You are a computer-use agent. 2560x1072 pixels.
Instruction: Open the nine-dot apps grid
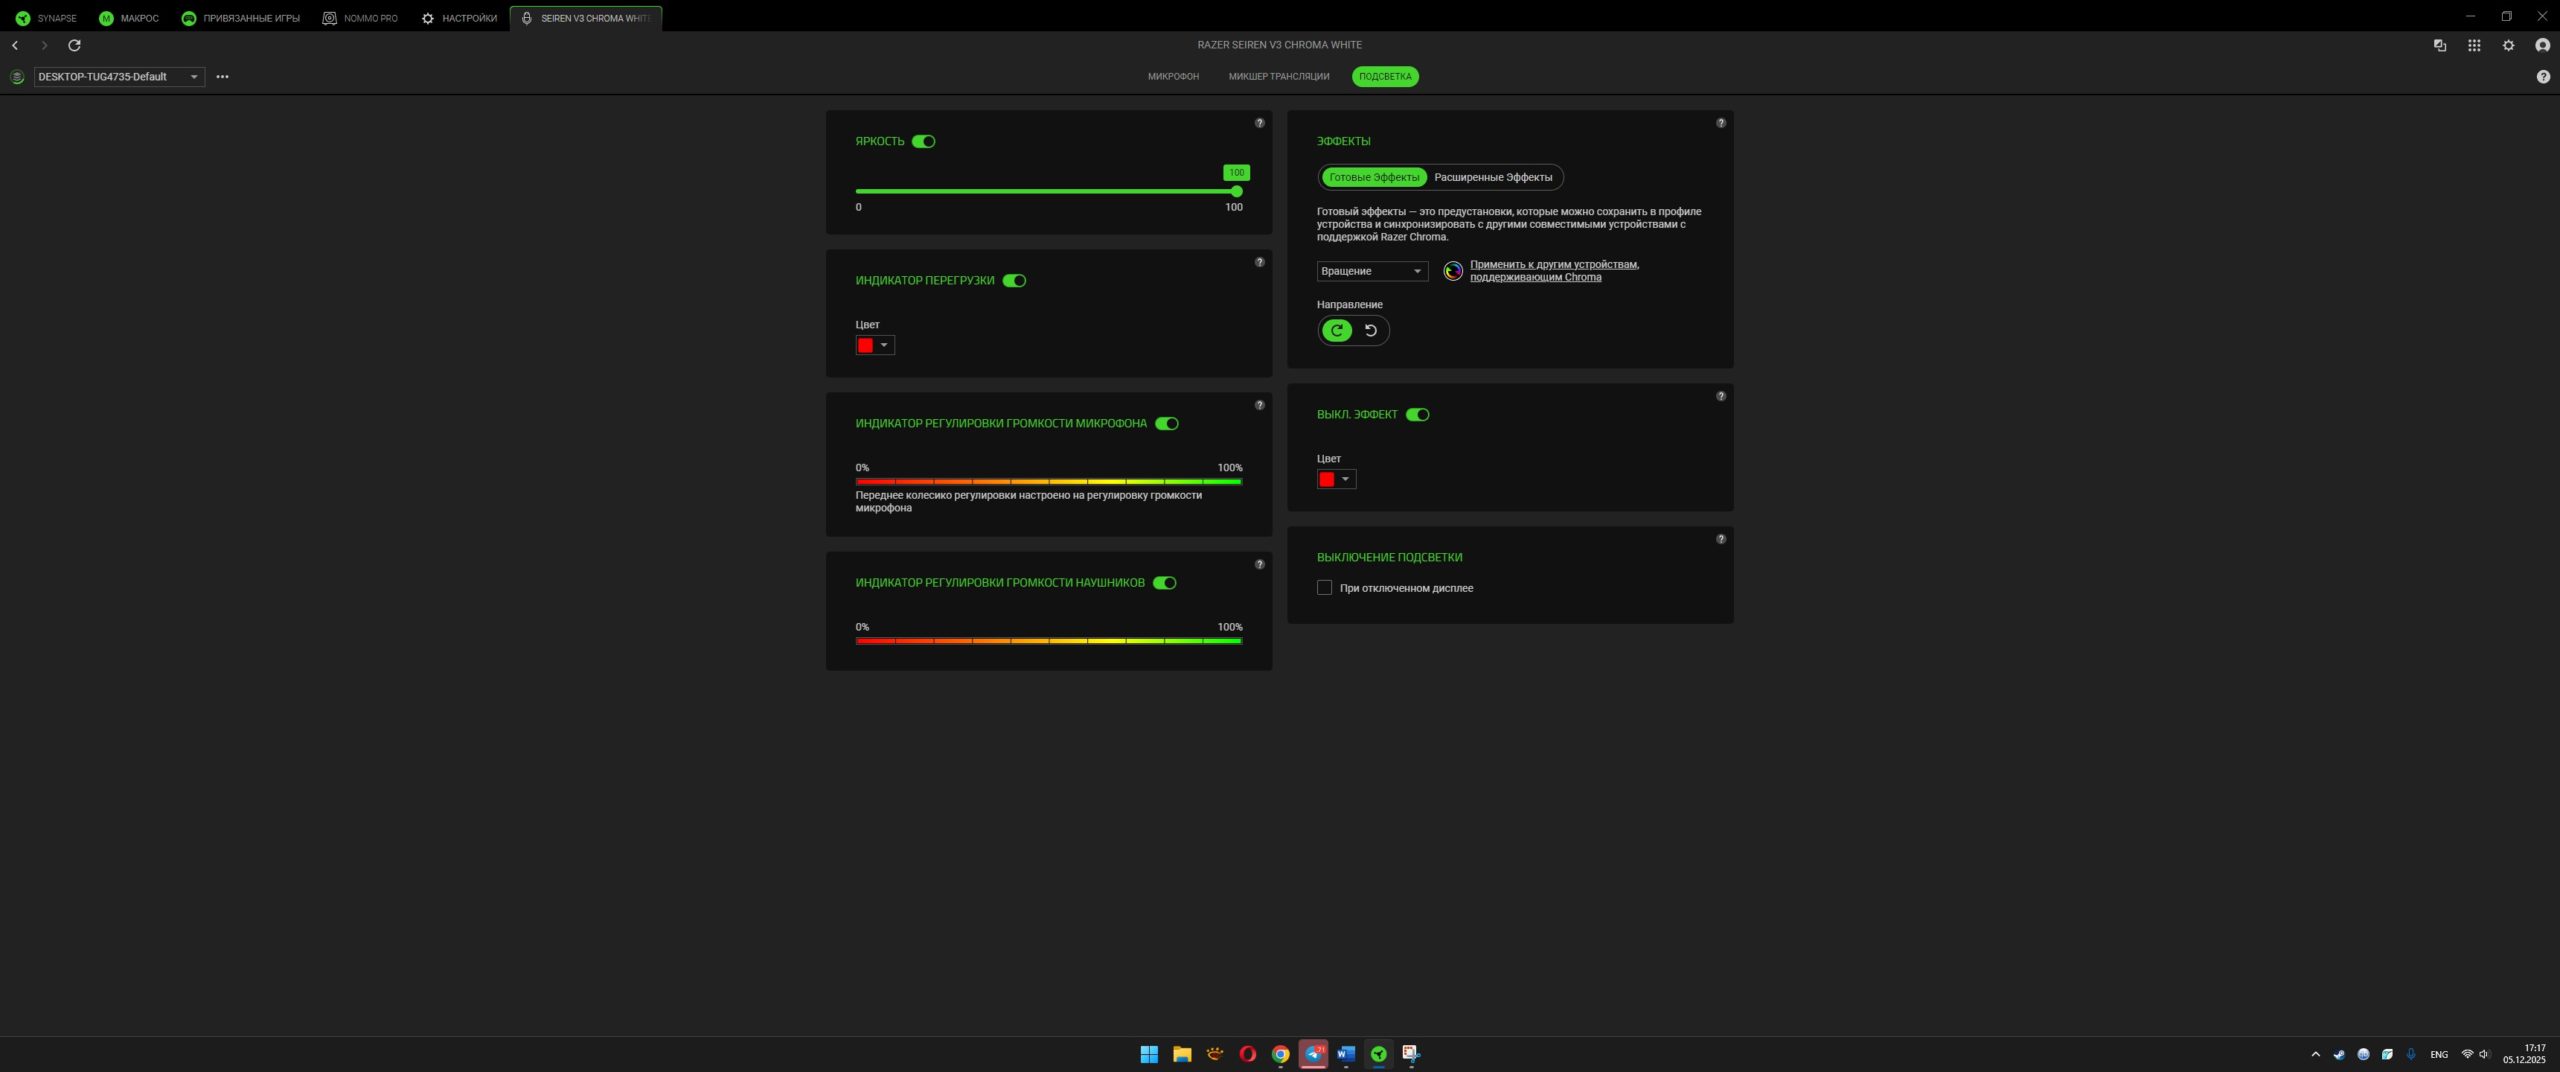pyautogui.click(x=2474, y=45)
